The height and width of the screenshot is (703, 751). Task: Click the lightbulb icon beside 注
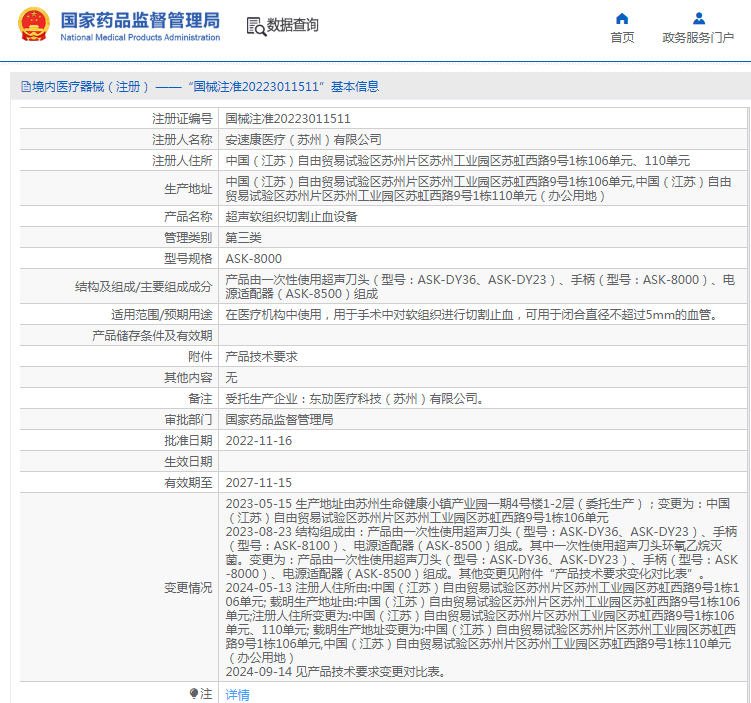[x=193, y=693]
